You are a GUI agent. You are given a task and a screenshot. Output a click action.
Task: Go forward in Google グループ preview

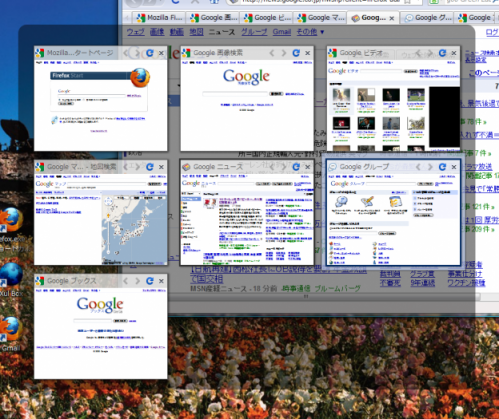(x=430, y=167)
